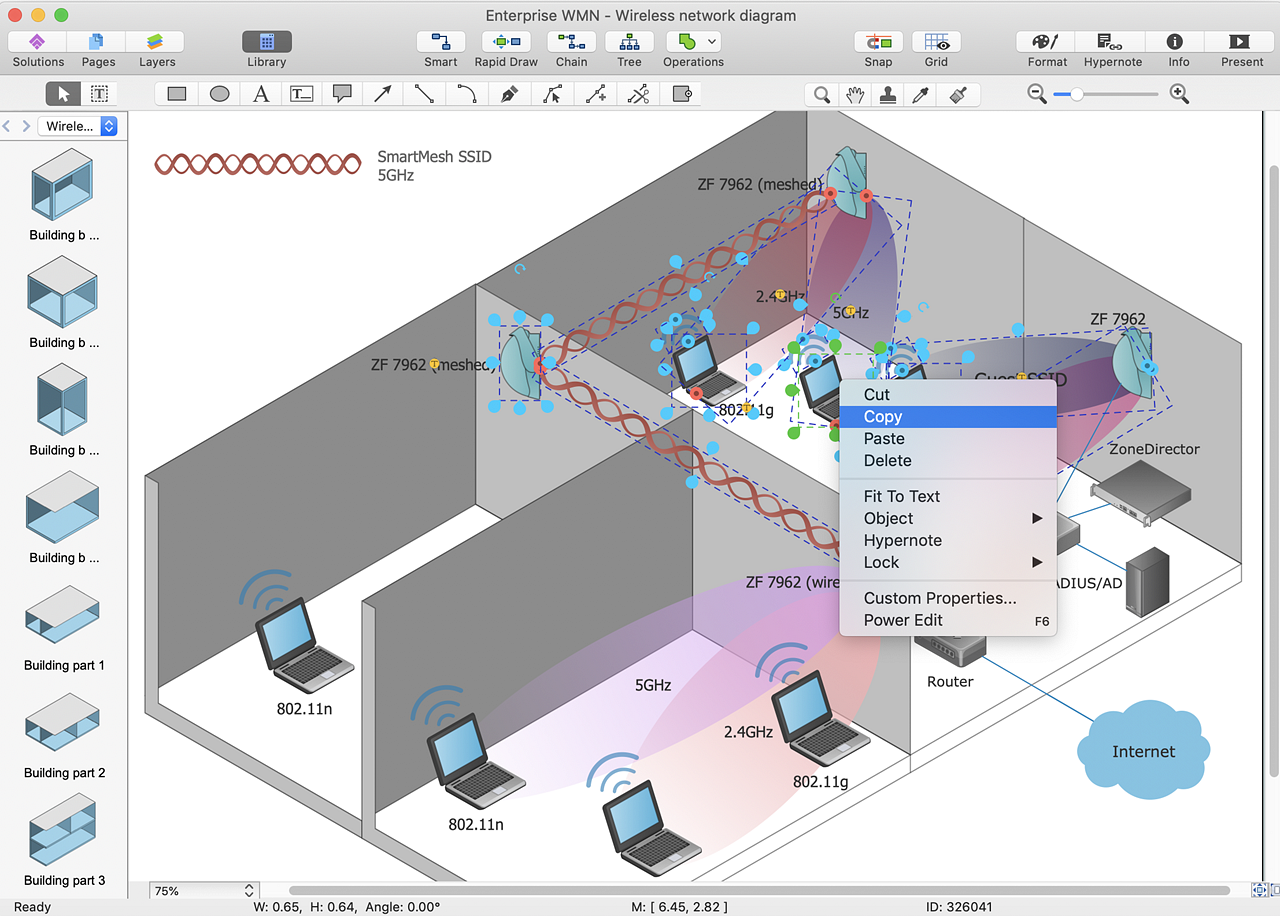This screenshot has height=916, width=1280.
Task: Toggle the Snap option
Action: point(878,42)
